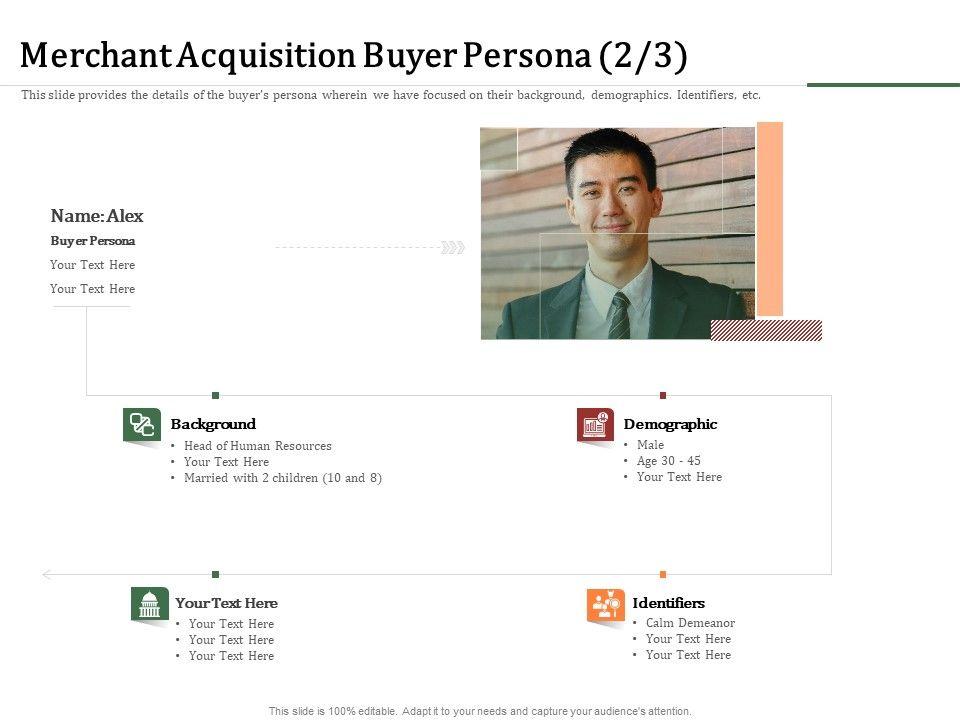
Task: Select the 'Age 30 - 45' bullet
Action: 668,461
